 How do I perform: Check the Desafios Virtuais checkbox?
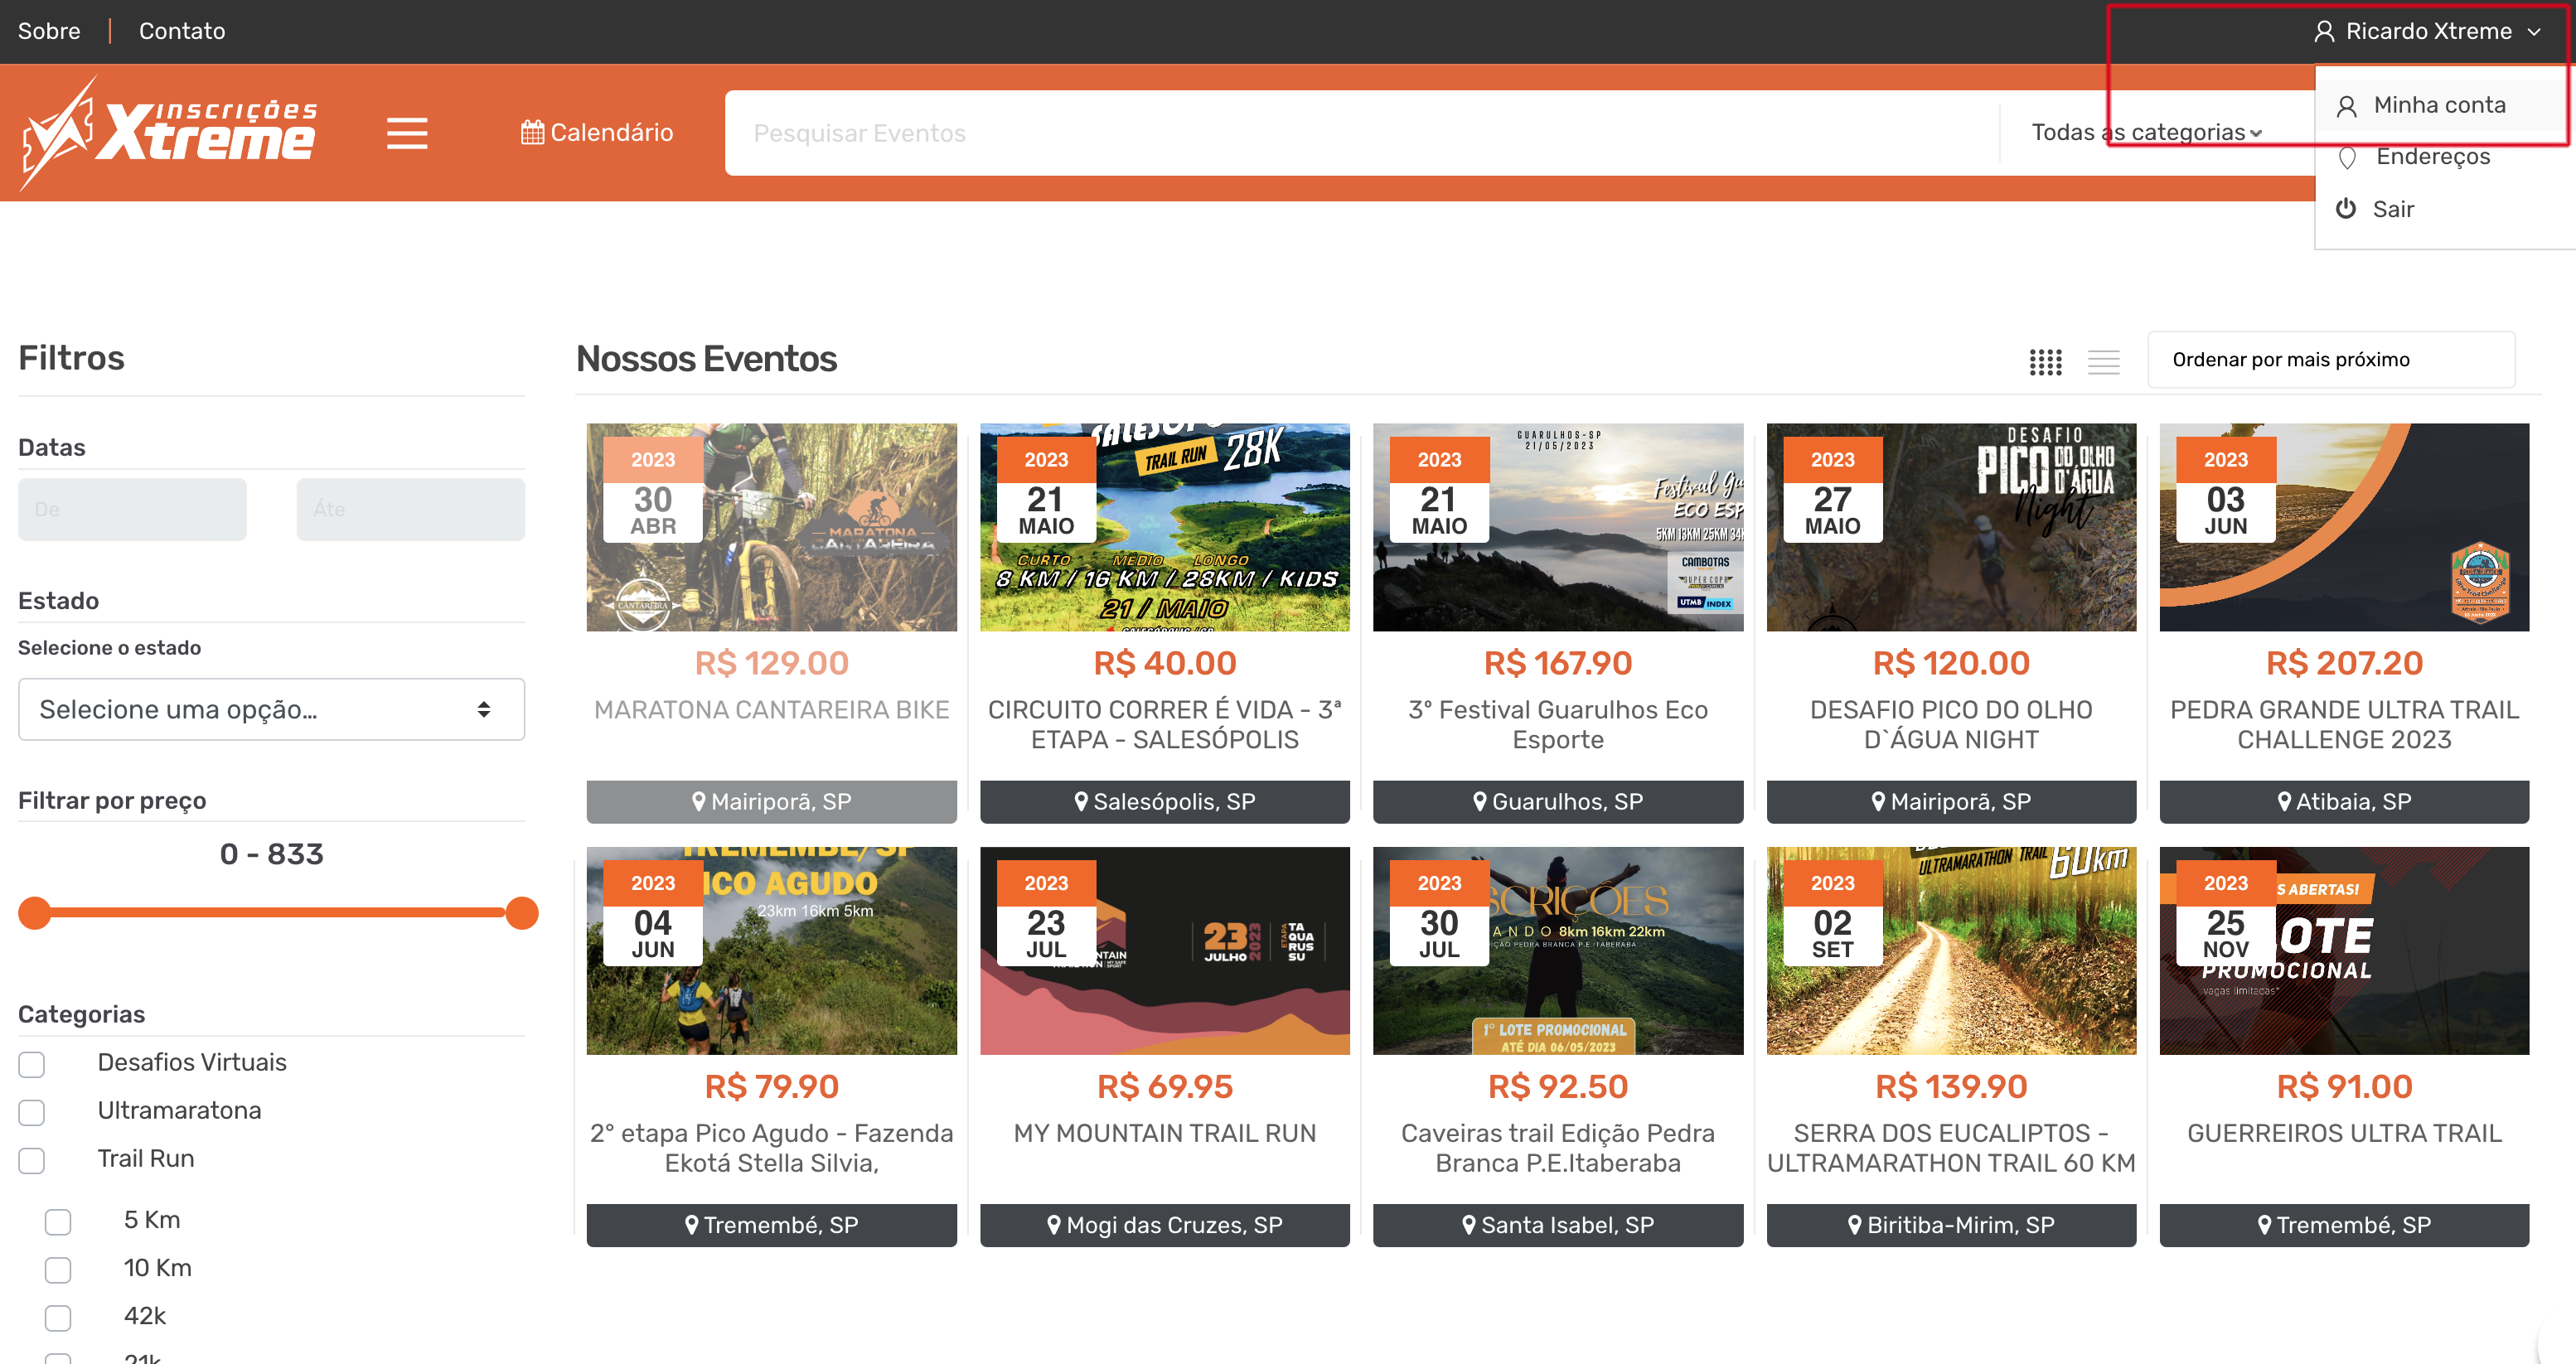(32, 1064)
